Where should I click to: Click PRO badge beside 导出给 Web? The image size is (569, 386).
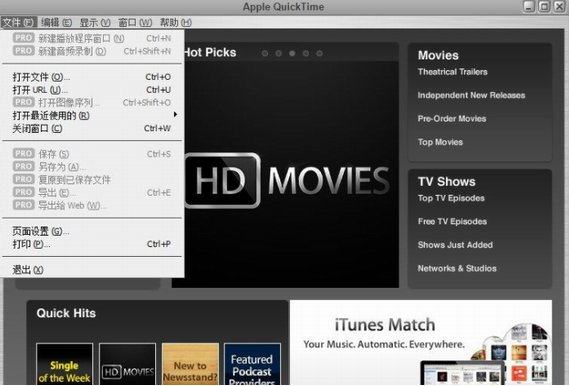click(x=24, y=205)
